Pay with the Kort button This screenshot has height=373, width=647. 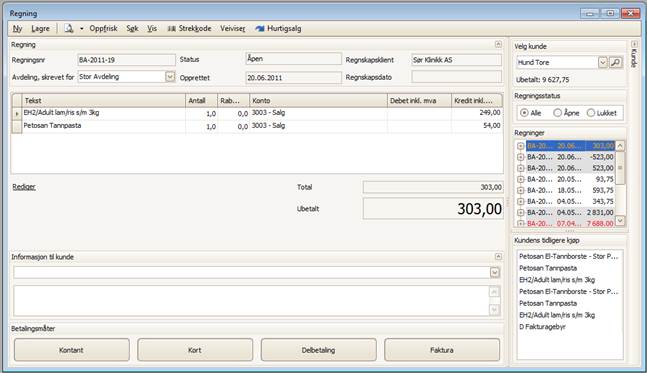[195, 350]
